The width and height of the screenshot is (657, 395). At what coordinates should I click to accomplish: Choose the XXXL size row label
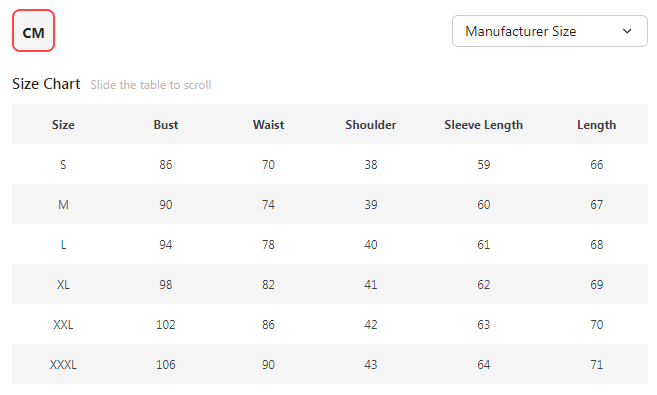tap(63, 365)
